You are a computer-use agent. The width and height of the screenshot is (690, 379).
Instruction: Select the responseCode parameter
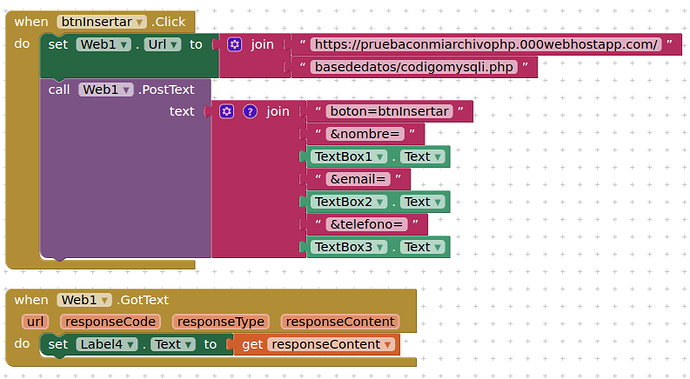tap(110, 322)
